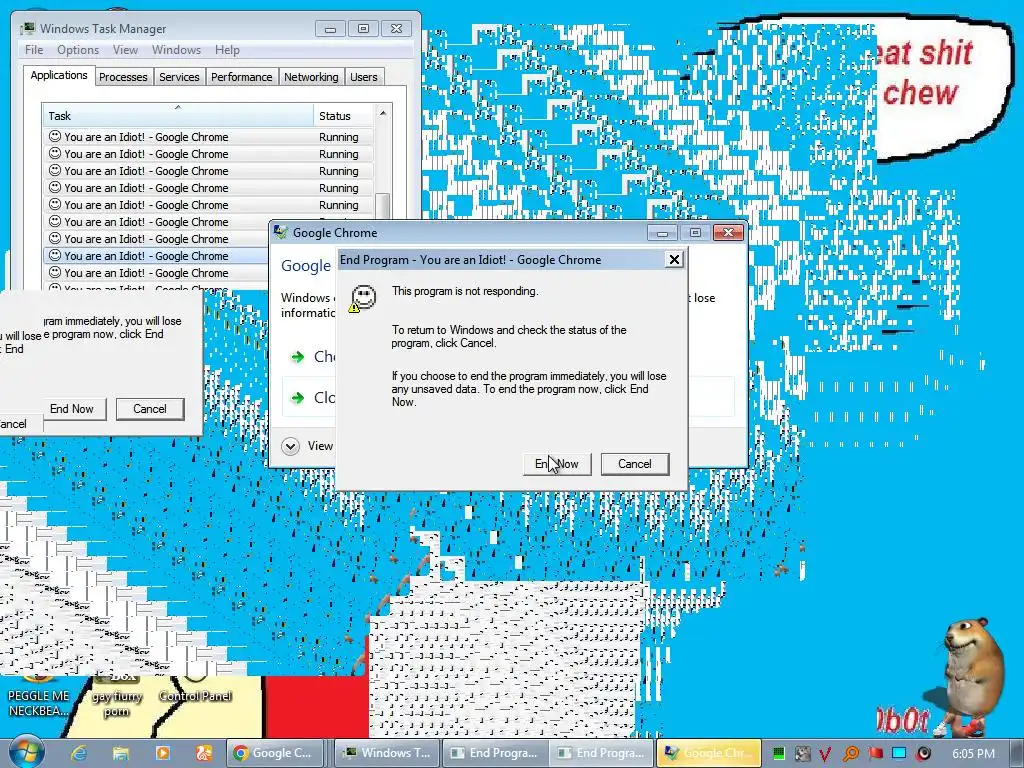Viewport: 1024px width, 768px height.
Task: Click Cancel in the front End Program dialog
Action: (635, 464)
